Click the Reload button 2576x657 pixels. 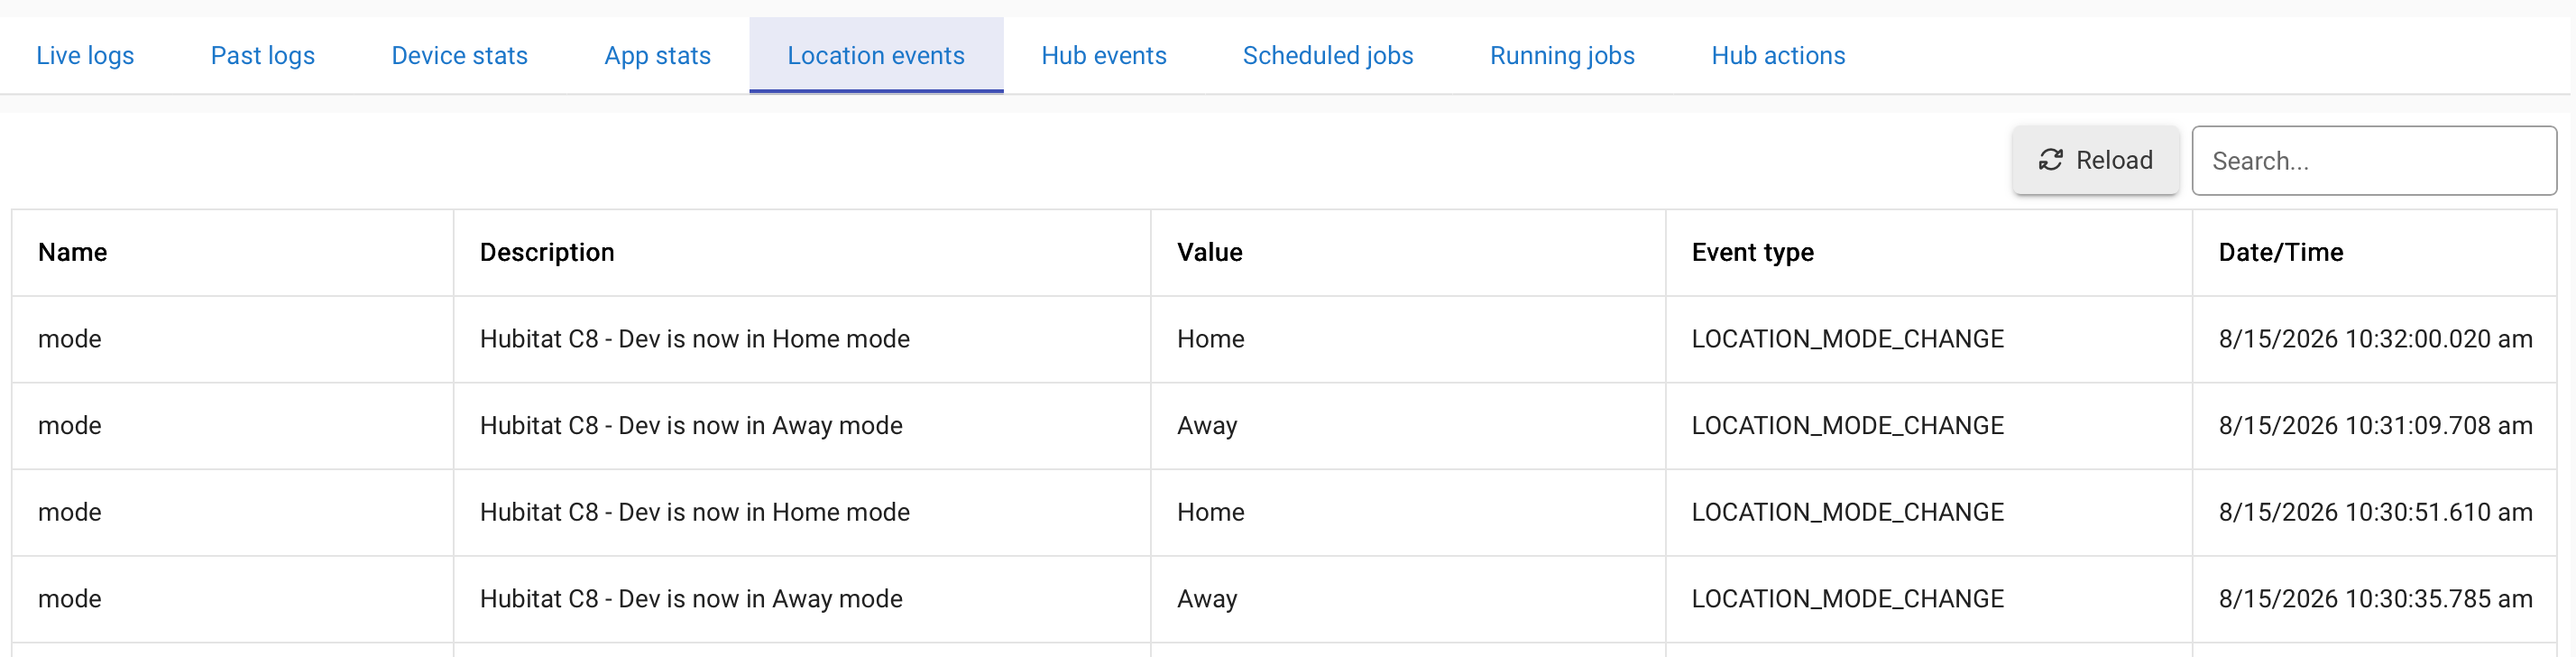pyautogui.click(x=2095, y=160)
